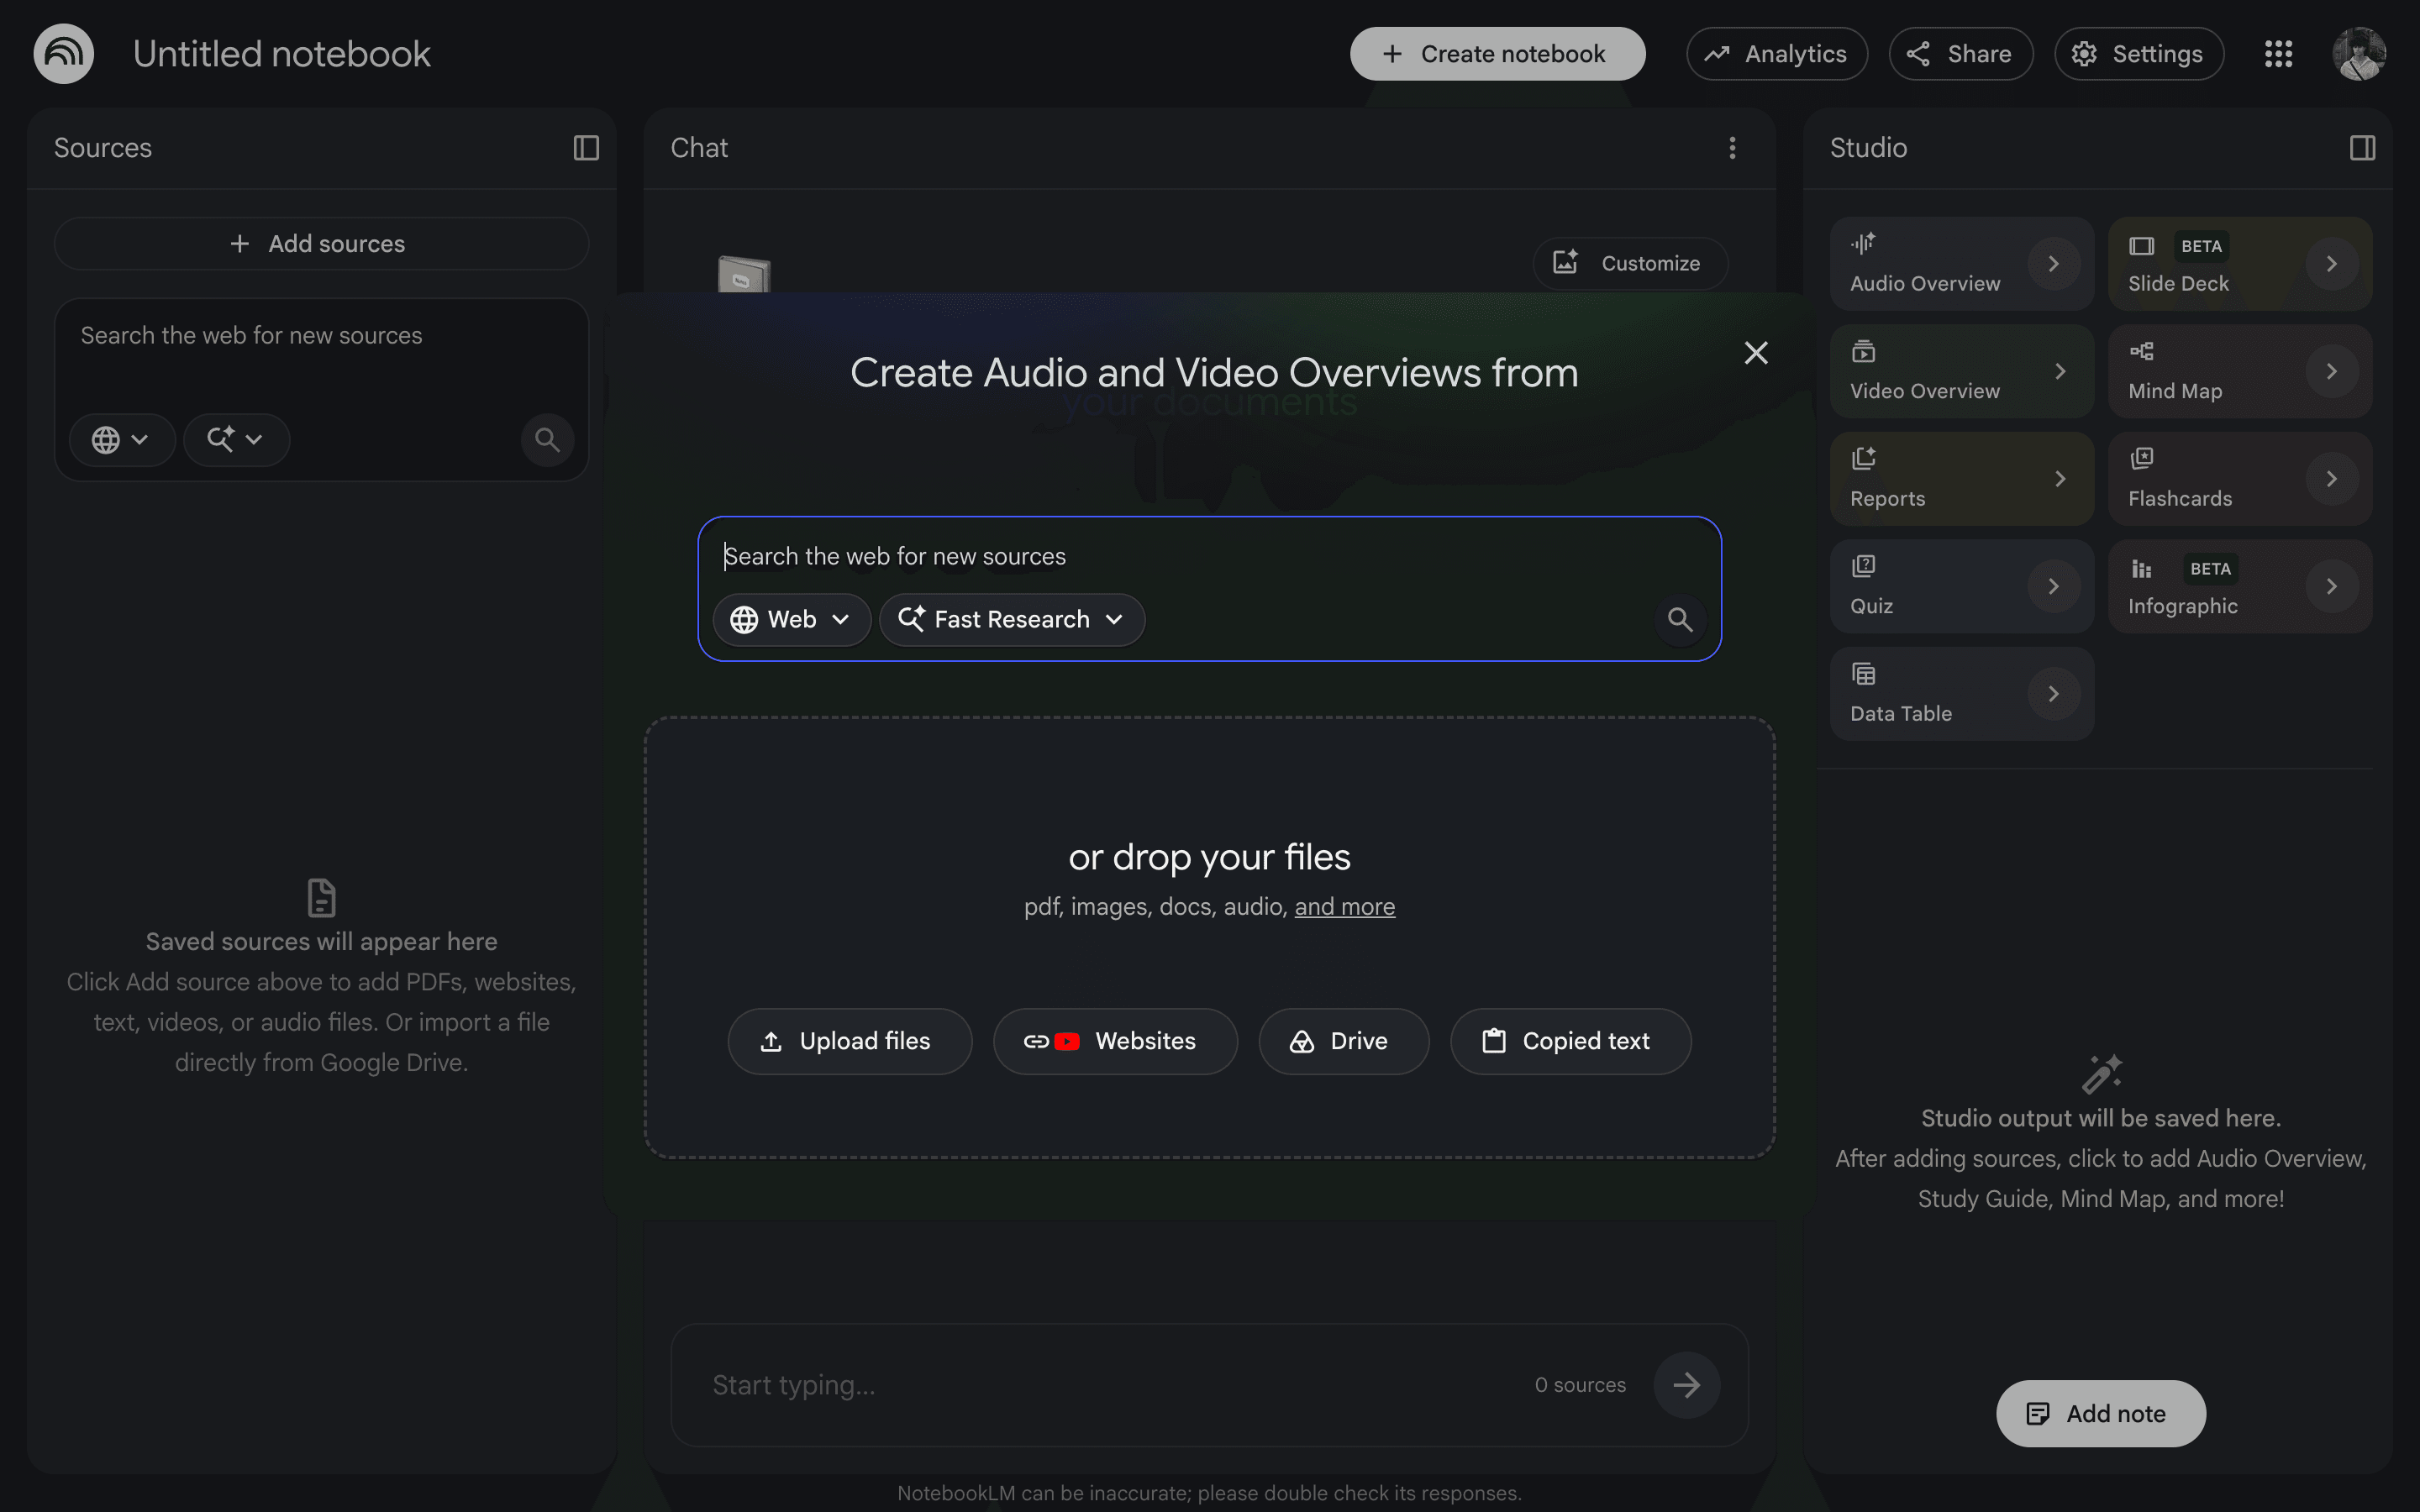Expand Video Overview options chevron
The width and height of the screenshot is (2420, 1512).
pyautogui.click(x=2059, y=371)
